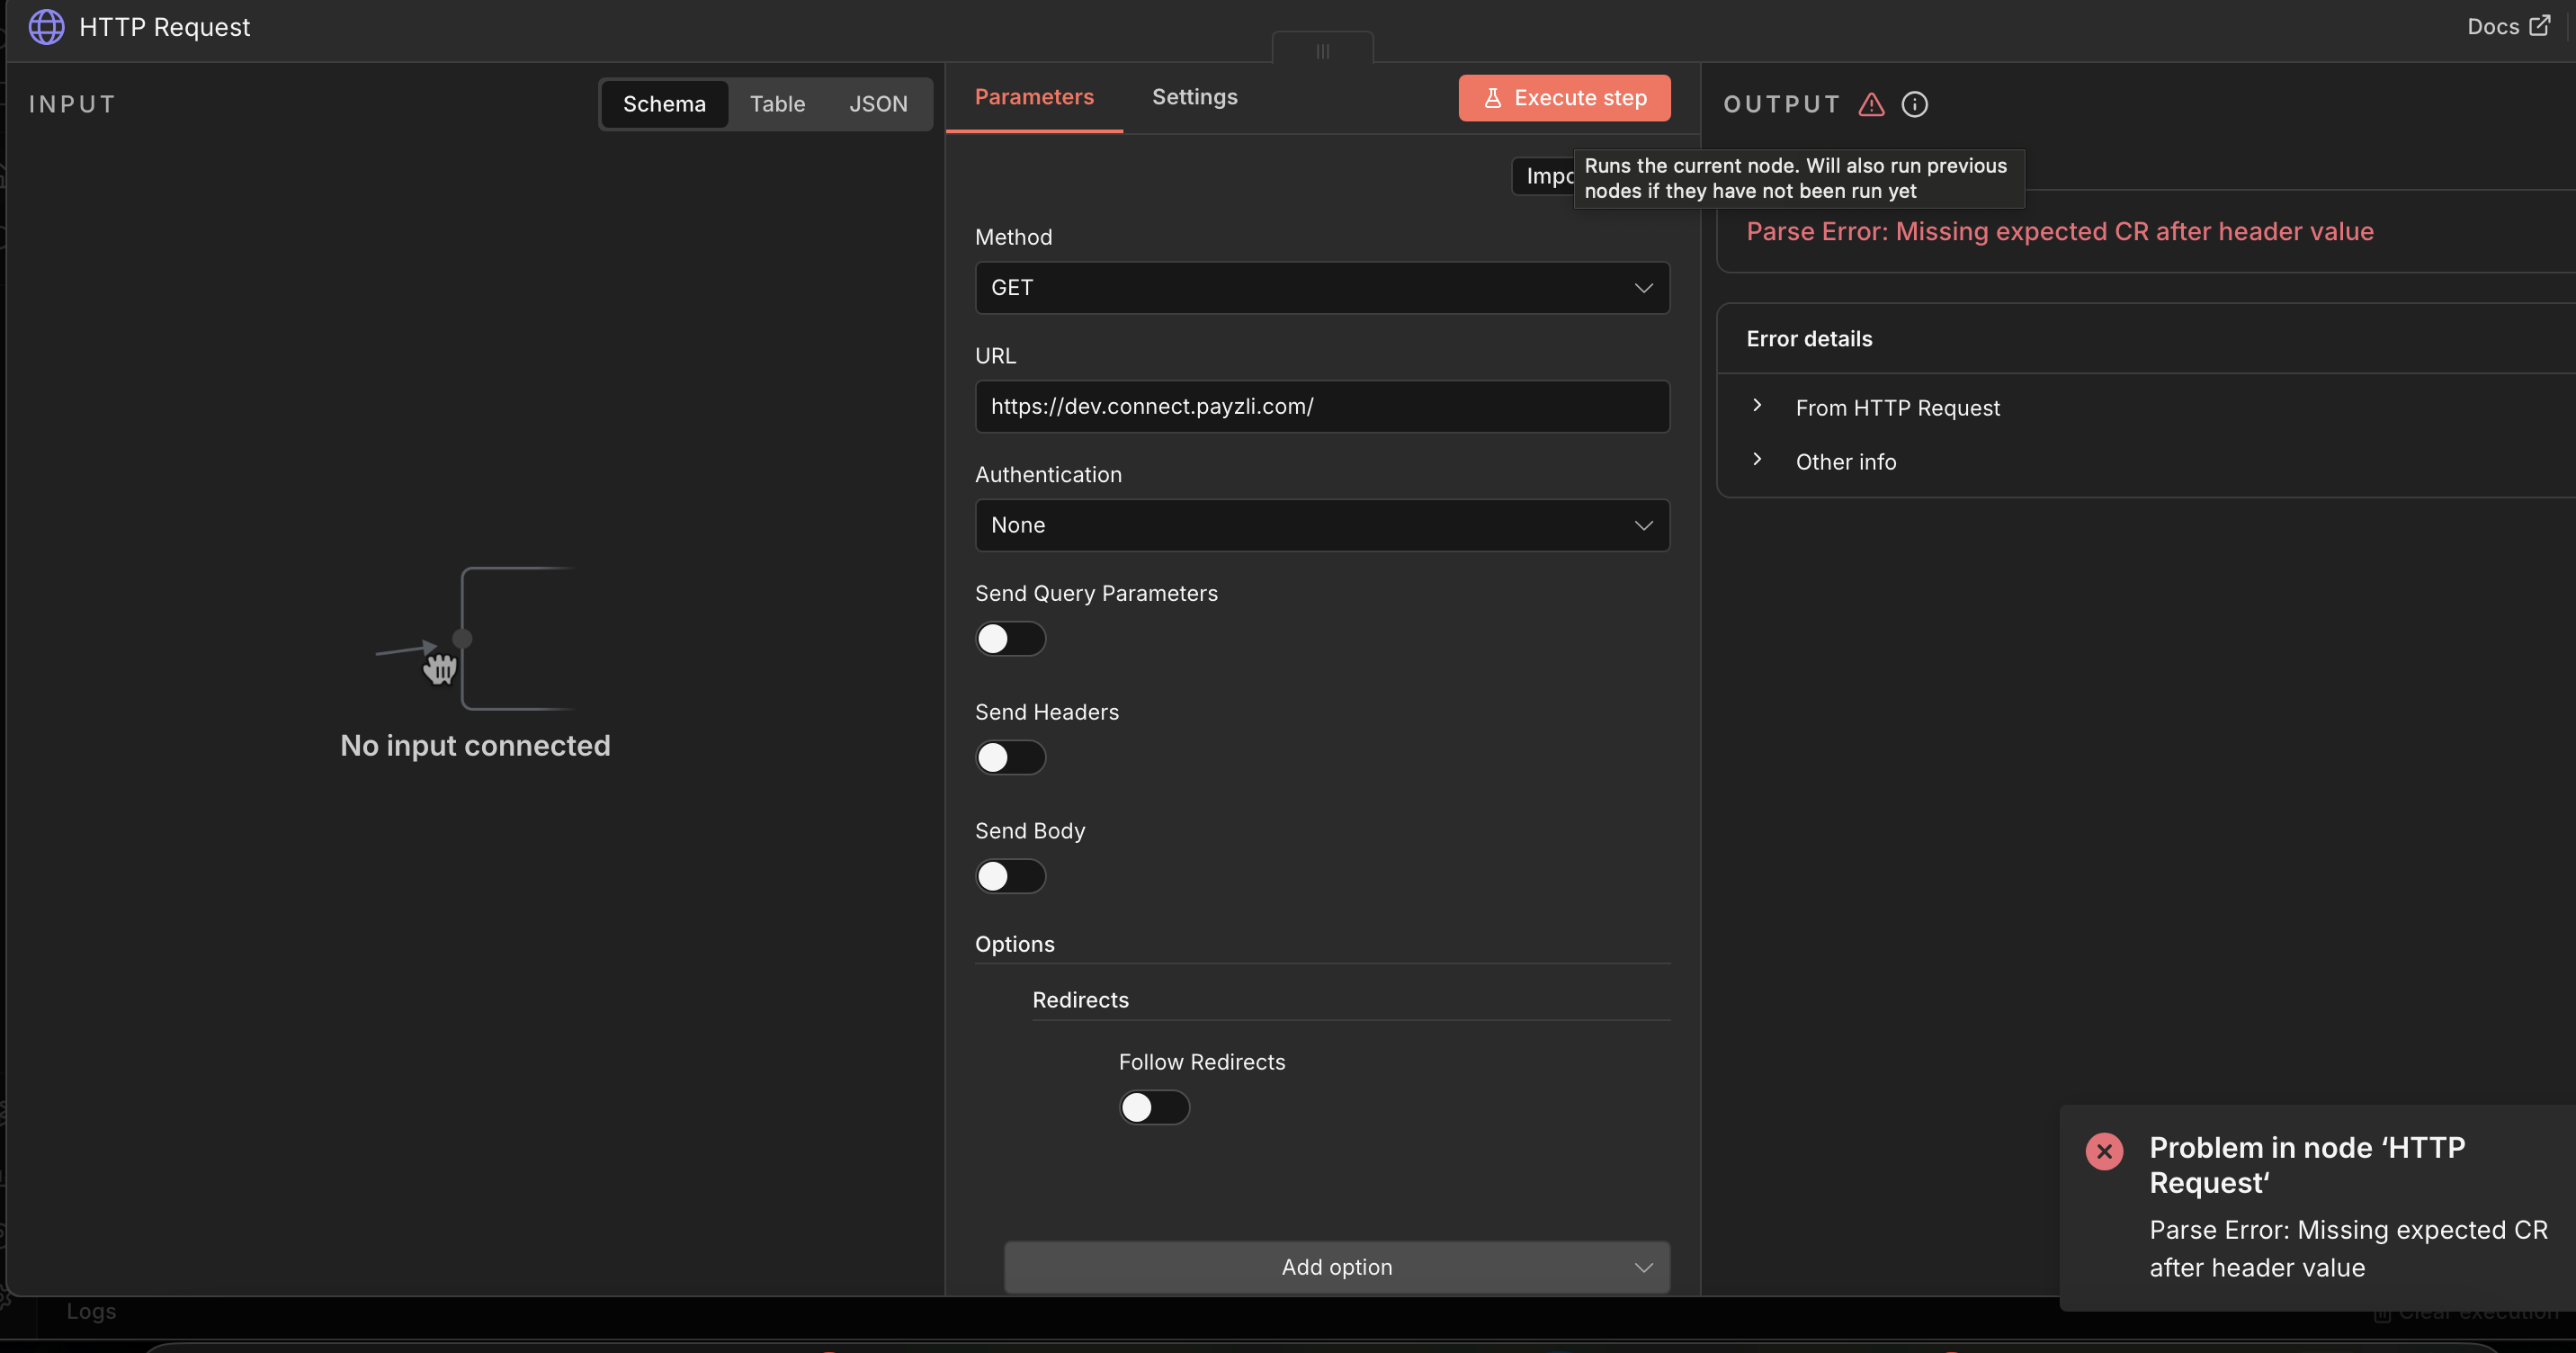This screenshot has height=1353, width=2576.
Task: Expand the Other info section
Action: click(1845, 462)
